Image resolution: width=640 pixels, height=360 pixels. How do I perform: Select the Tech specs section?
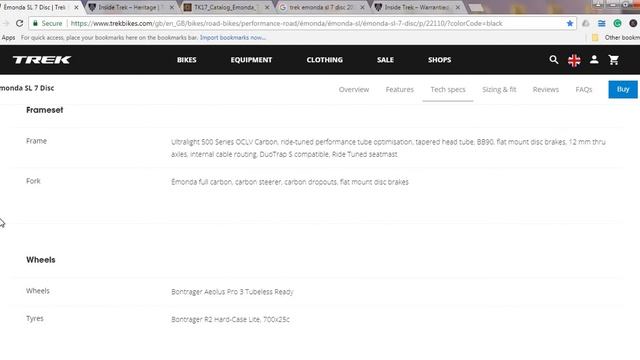tap(448, 89)
